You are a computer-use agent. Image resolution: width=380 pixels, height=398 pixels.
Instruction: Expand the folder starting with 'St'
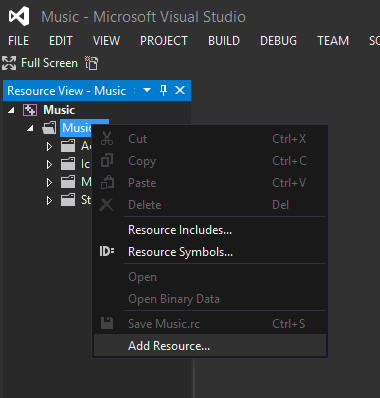pos(49,200)
